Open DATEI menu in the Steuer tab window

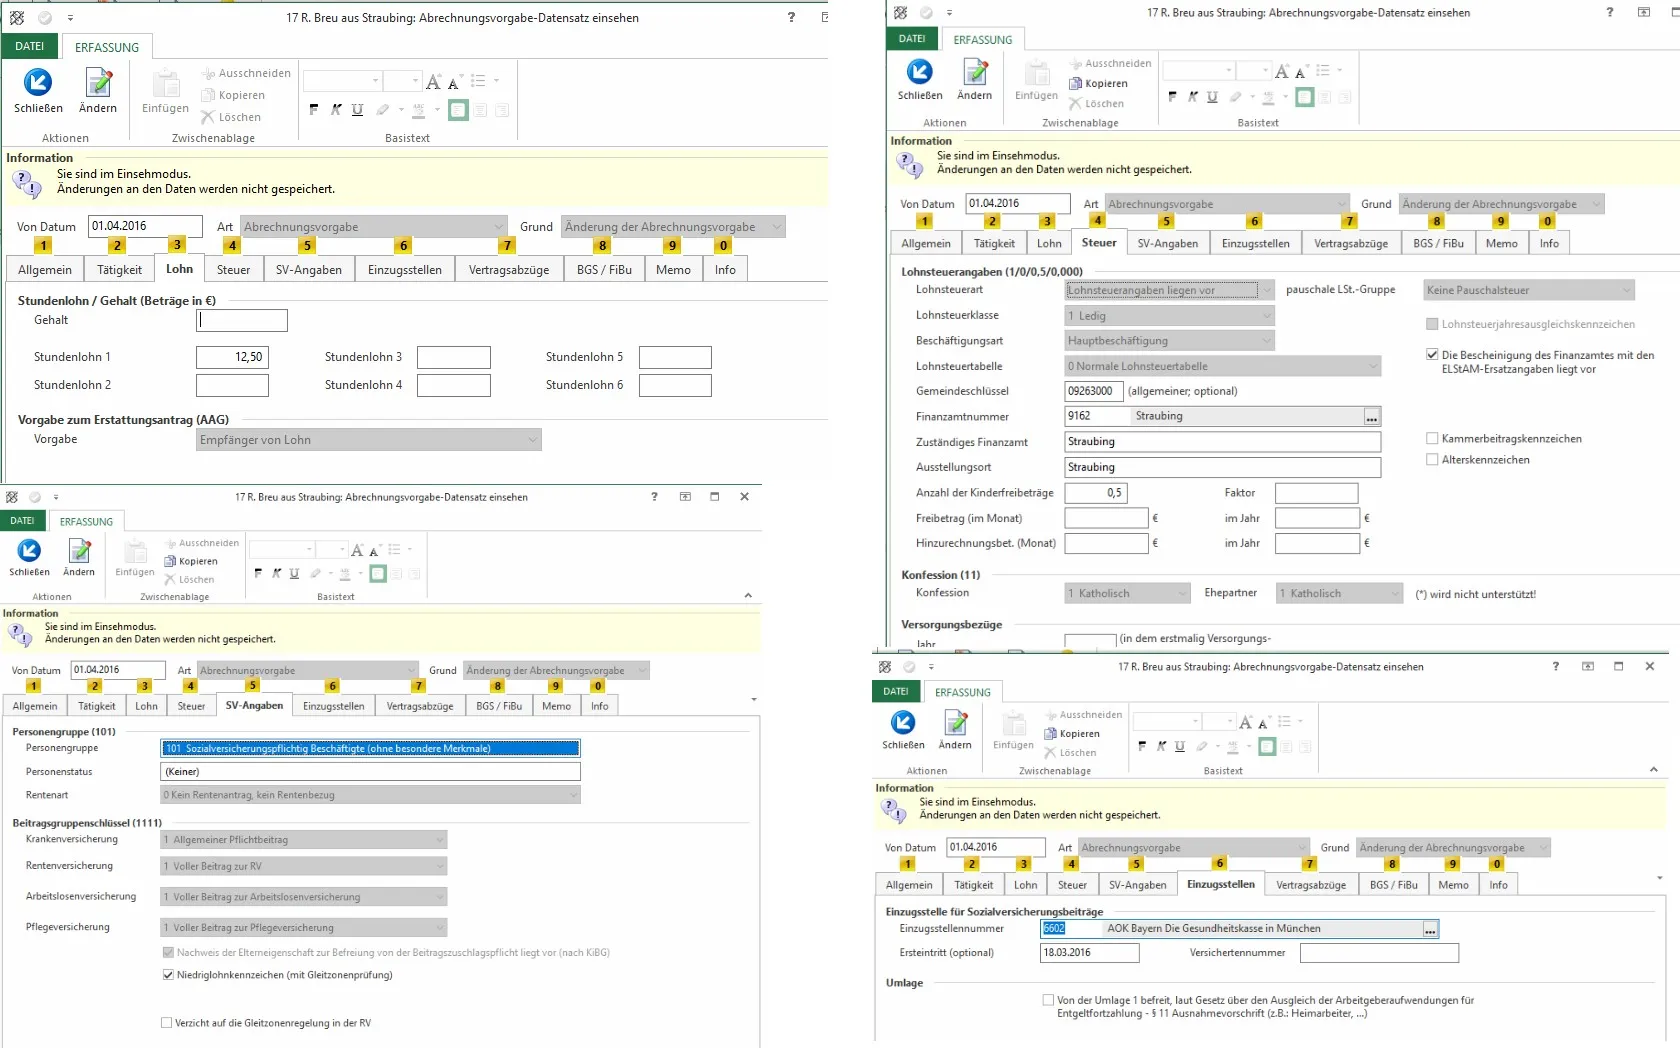click(911, 39)
